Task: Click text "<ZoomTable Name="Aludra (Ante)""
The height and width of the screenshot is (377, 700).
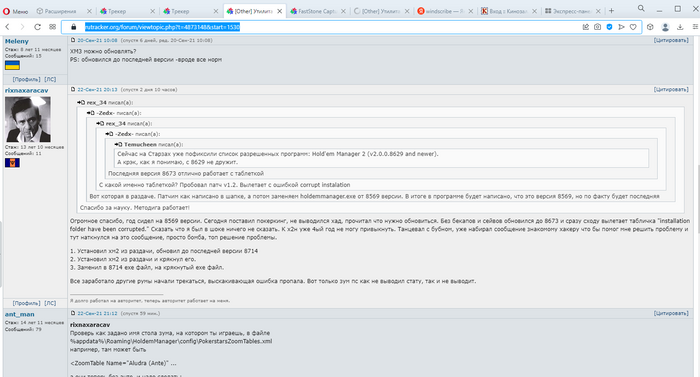Action: coord(120,363)
